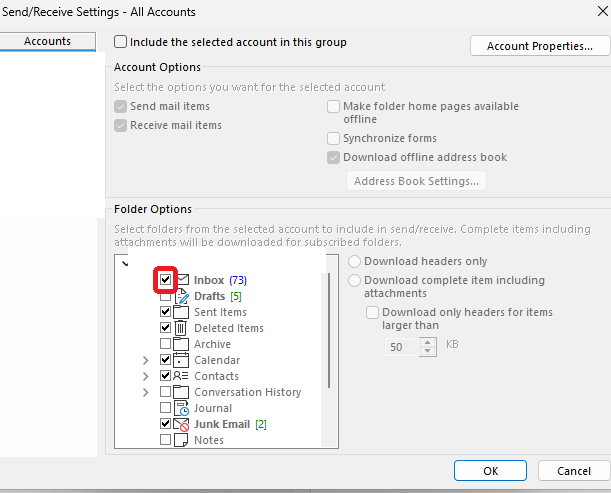Click the Calendar folder icon
The height and width of the screenshot is (493, 611).
[181, 360]
